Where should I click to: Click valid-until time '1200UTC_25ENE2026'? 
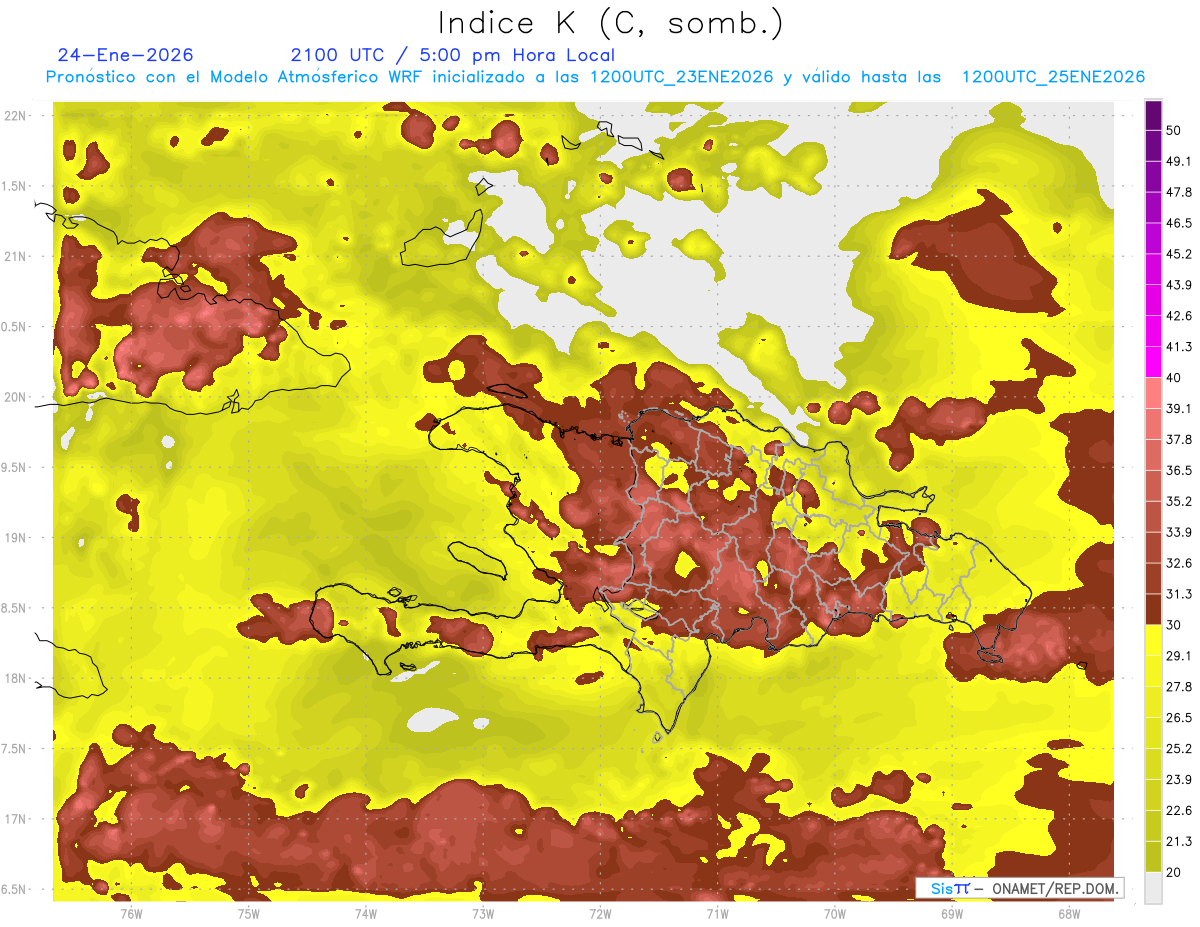[1053, 77]
